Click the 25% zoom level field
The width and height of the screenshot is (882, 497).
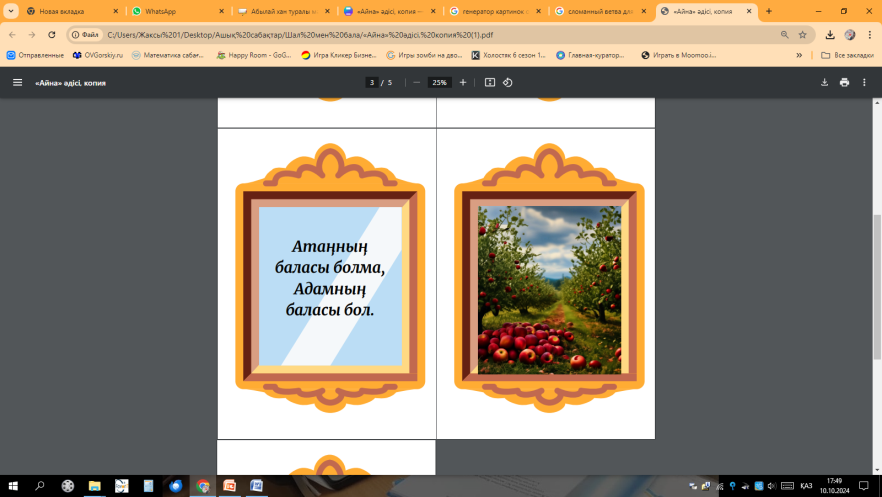tap(439, 83)
